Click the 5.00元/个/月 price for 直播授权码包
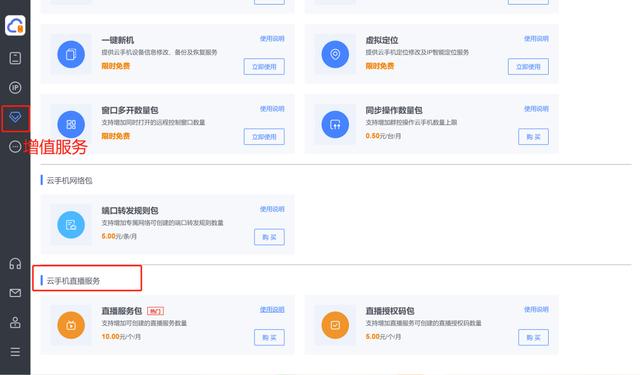640x375 pixels. tap(383, 337)
